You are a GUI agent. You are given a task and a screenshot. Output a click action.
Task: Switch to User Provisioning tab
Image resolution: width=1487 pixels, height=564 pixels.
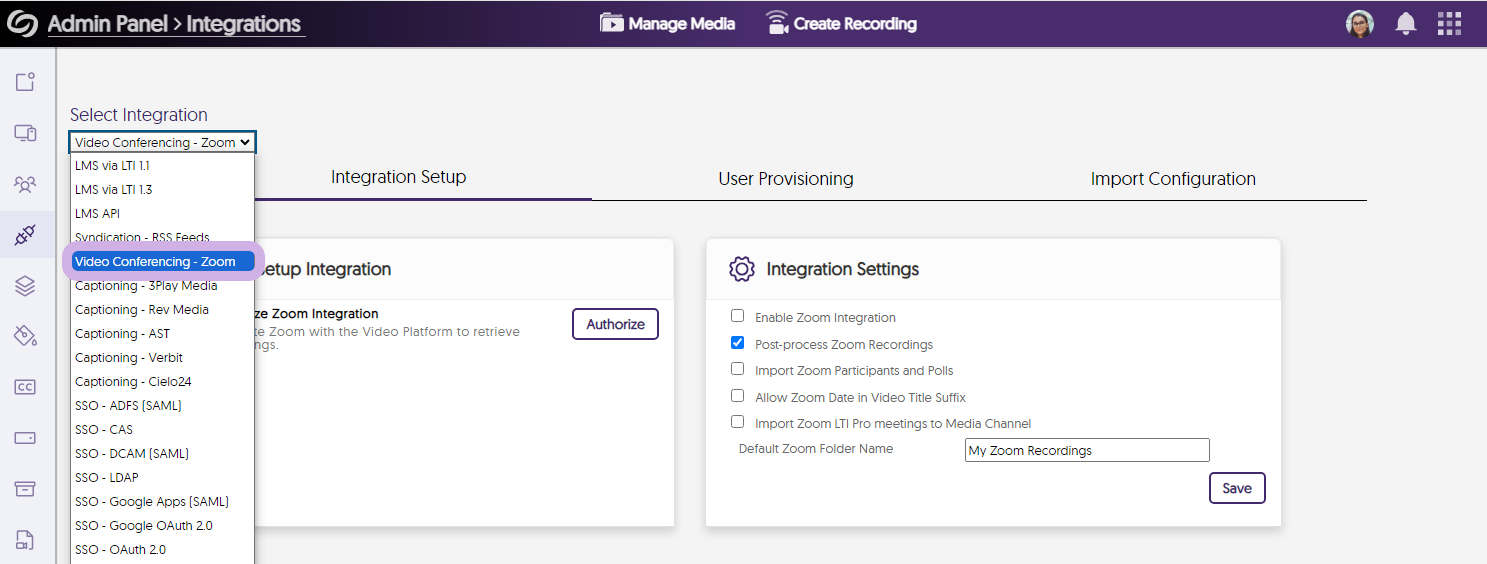click(785, 179)
